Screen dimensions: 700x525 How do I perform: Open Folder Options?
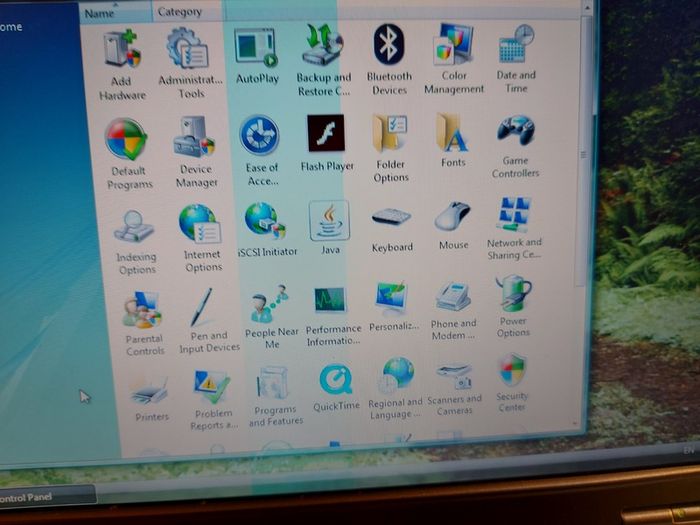(x=391, y=148)
